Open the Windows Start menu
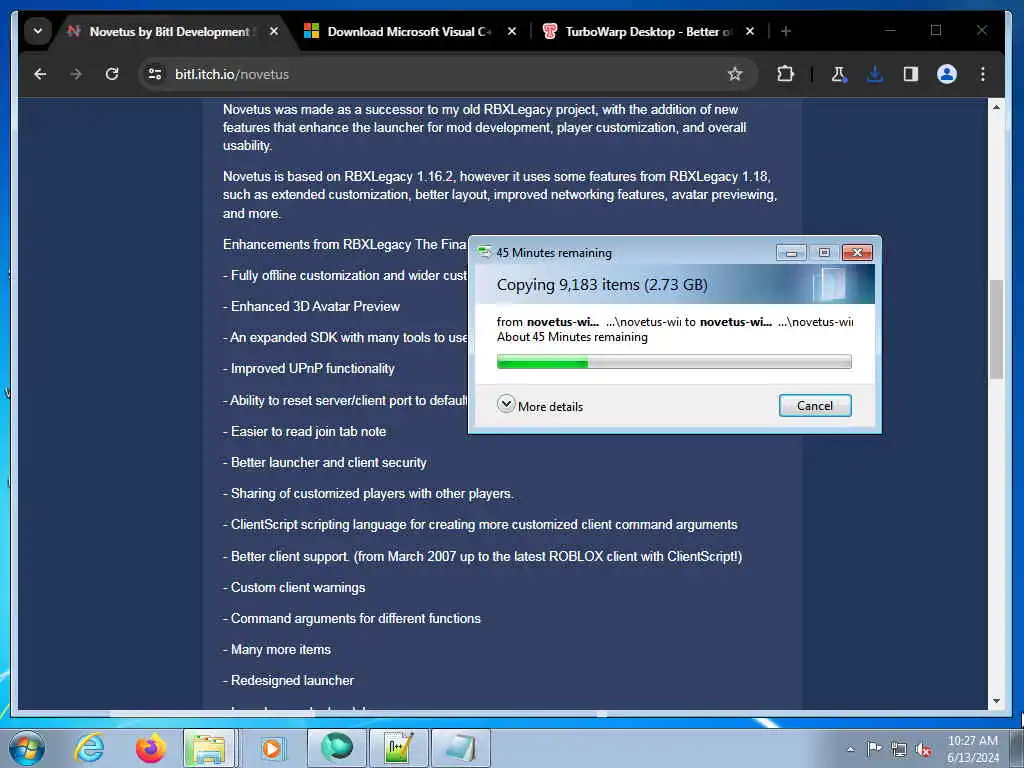This screenshot has height=768, width=1024. tap(27, 748)
